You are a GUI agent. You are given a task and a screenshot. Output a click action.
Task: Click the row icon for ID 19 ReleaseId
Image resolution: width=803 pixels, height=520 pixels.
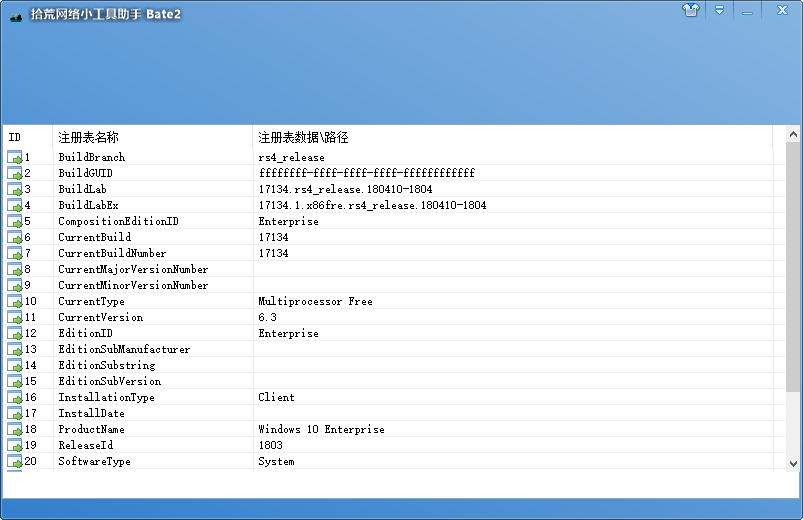pyautogui.click(x=15, y=445)
